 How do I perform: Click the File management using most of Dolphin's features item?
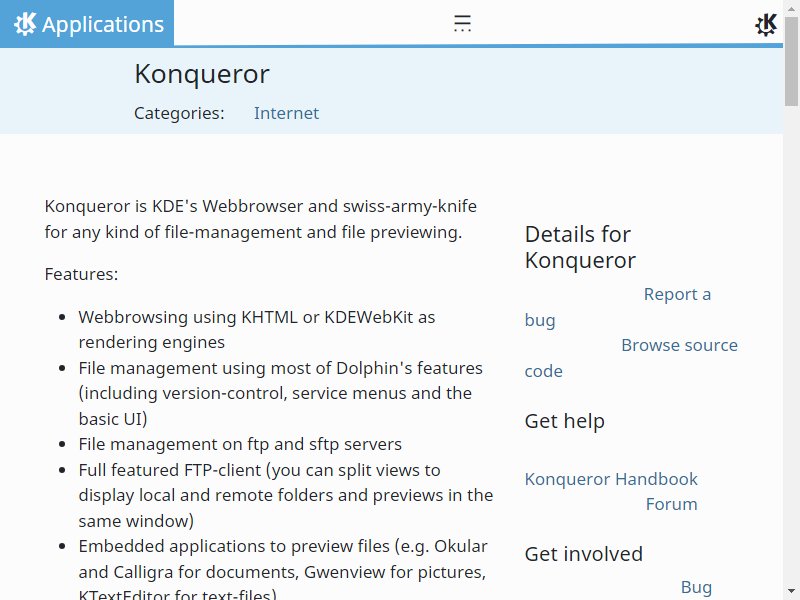280,393
